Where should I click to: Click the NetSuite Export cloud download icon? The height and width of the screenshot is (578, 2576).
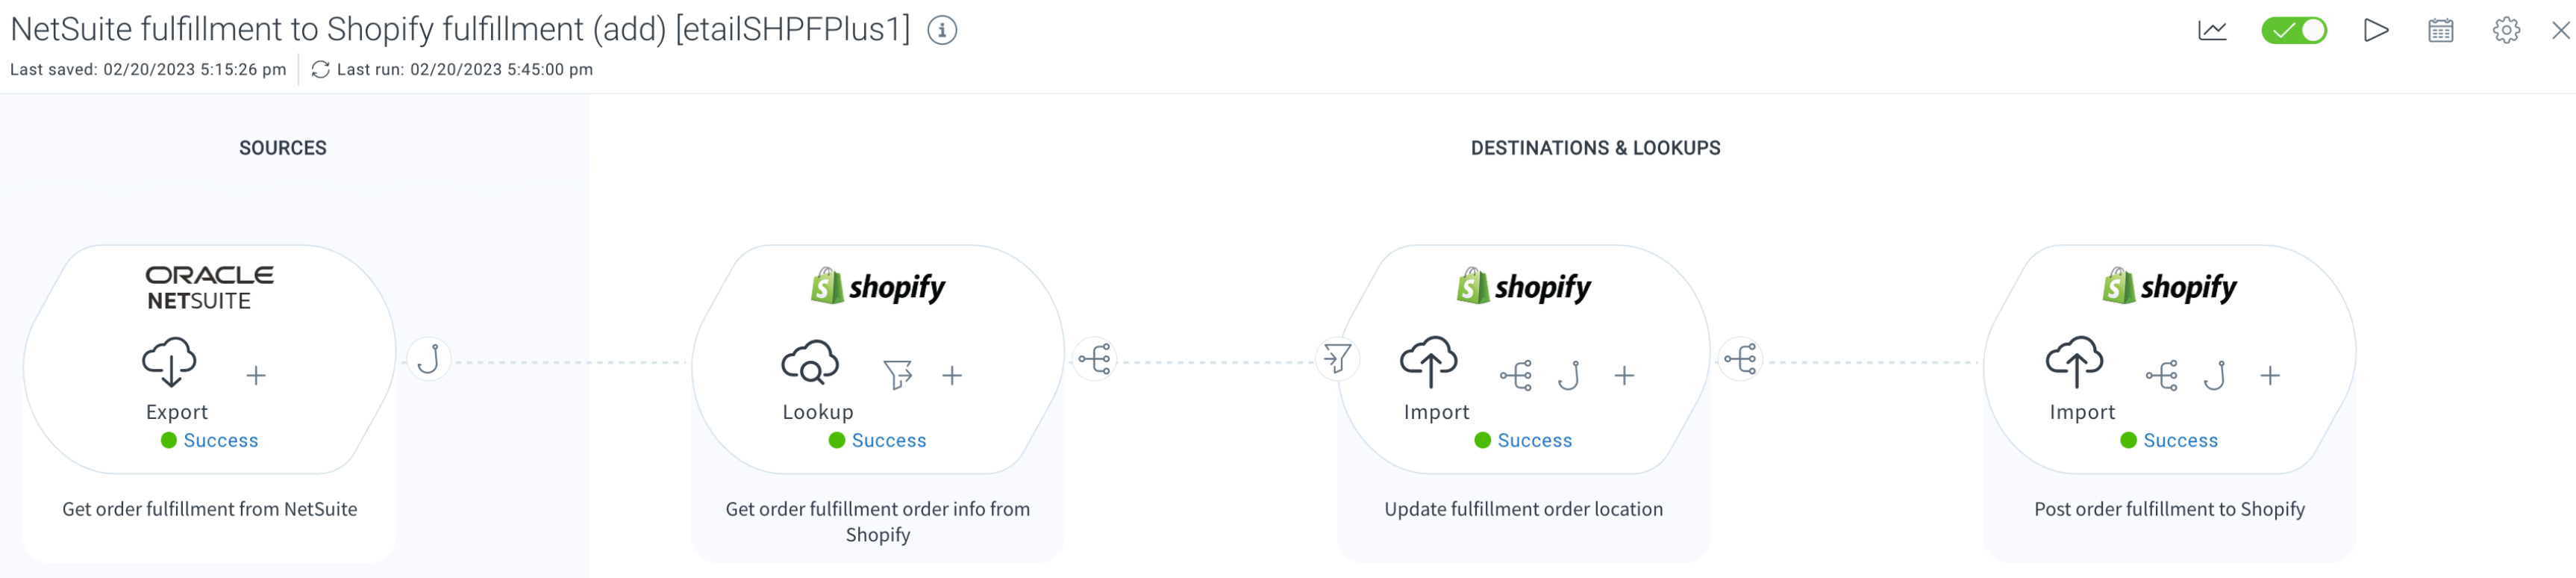point(169,362)
